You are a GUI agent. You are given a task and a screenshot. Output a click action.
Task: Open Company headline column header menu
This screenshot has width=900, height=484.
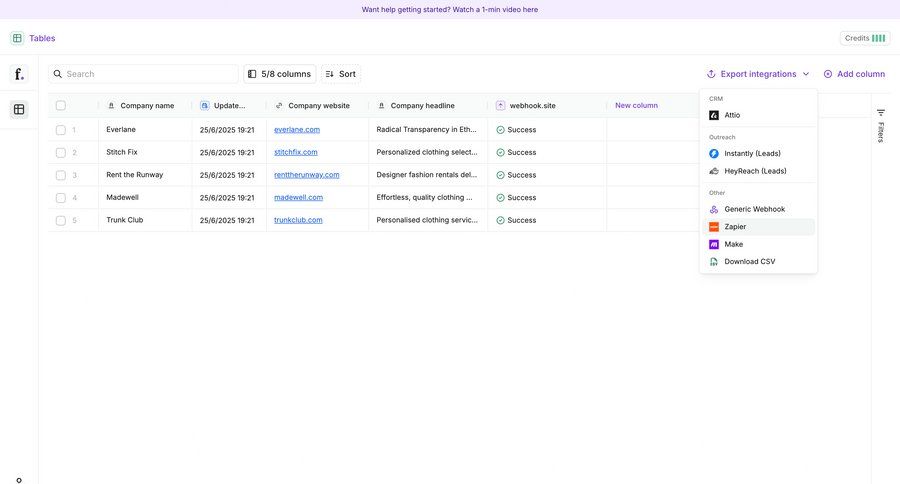[428, 106]
